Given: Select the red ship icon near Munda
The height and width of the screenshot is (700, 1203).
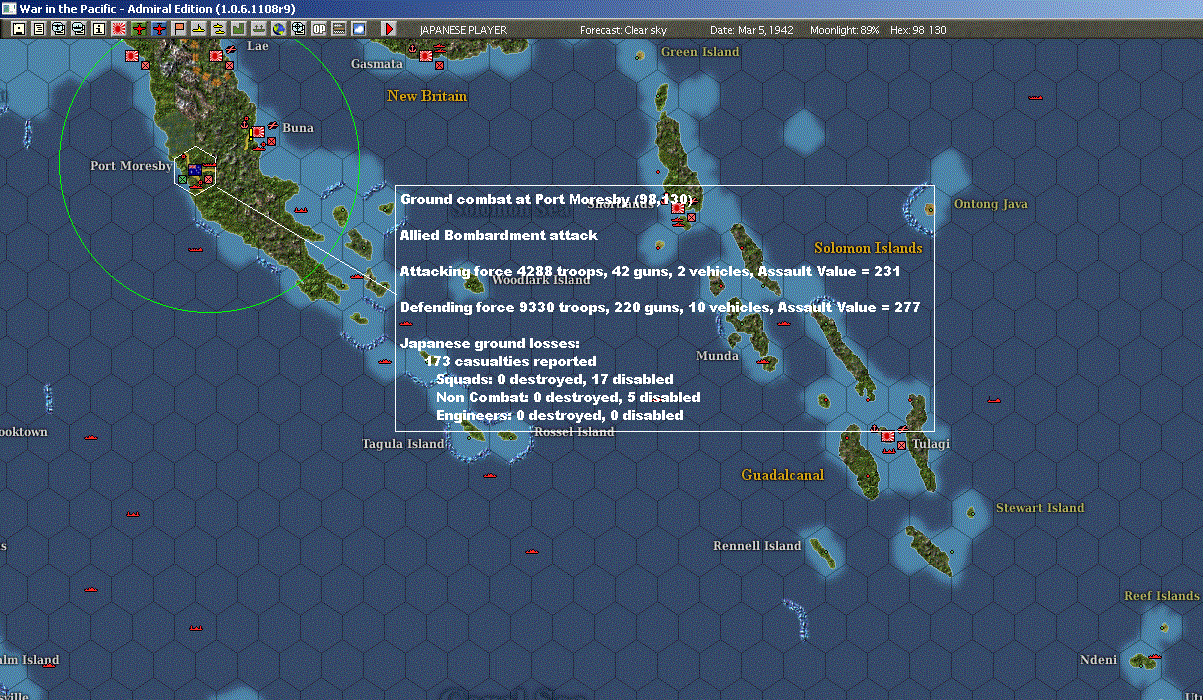Looking at the screenshot, I should point(764,360).
